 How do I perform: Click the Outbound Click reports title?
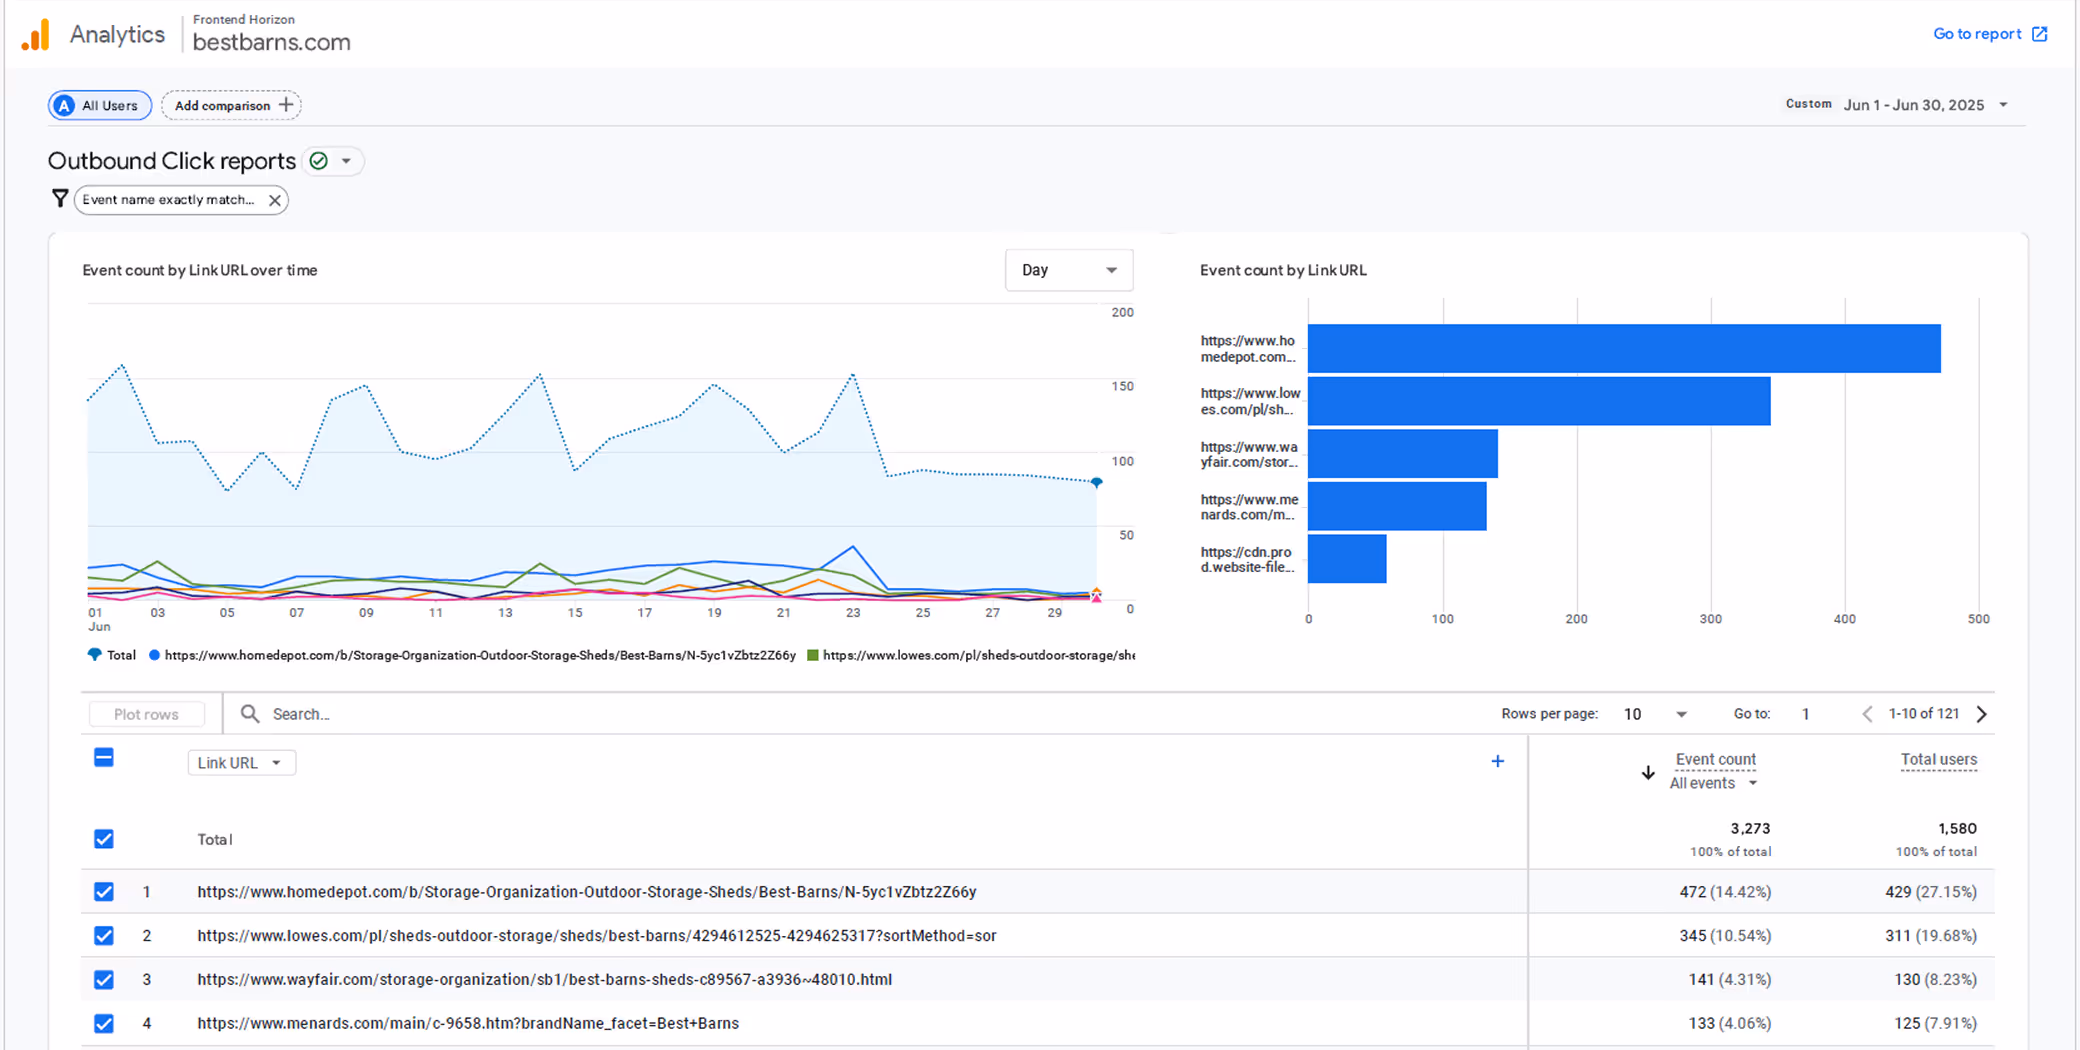coord(172,161)
